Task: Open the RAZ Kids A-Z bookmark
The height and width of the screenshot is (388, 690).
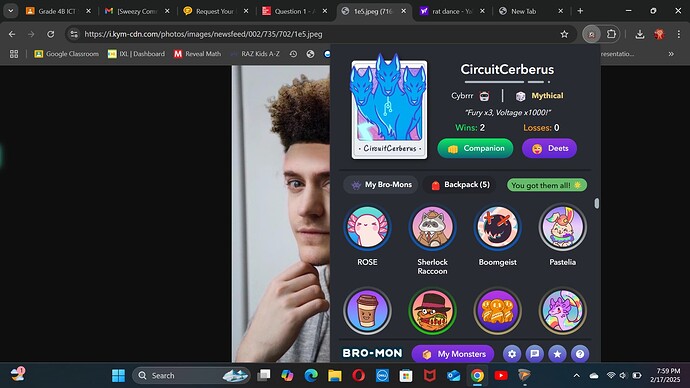Action: pyautogui.click(x=254, y=54)
